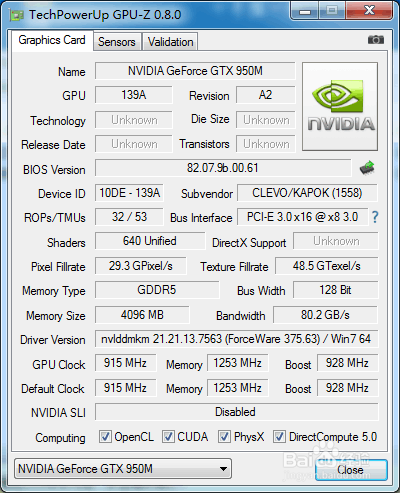Select the Graphics Card tab
Image resolution: width=400 pixels, height=493 pixels.
(52, 40)
